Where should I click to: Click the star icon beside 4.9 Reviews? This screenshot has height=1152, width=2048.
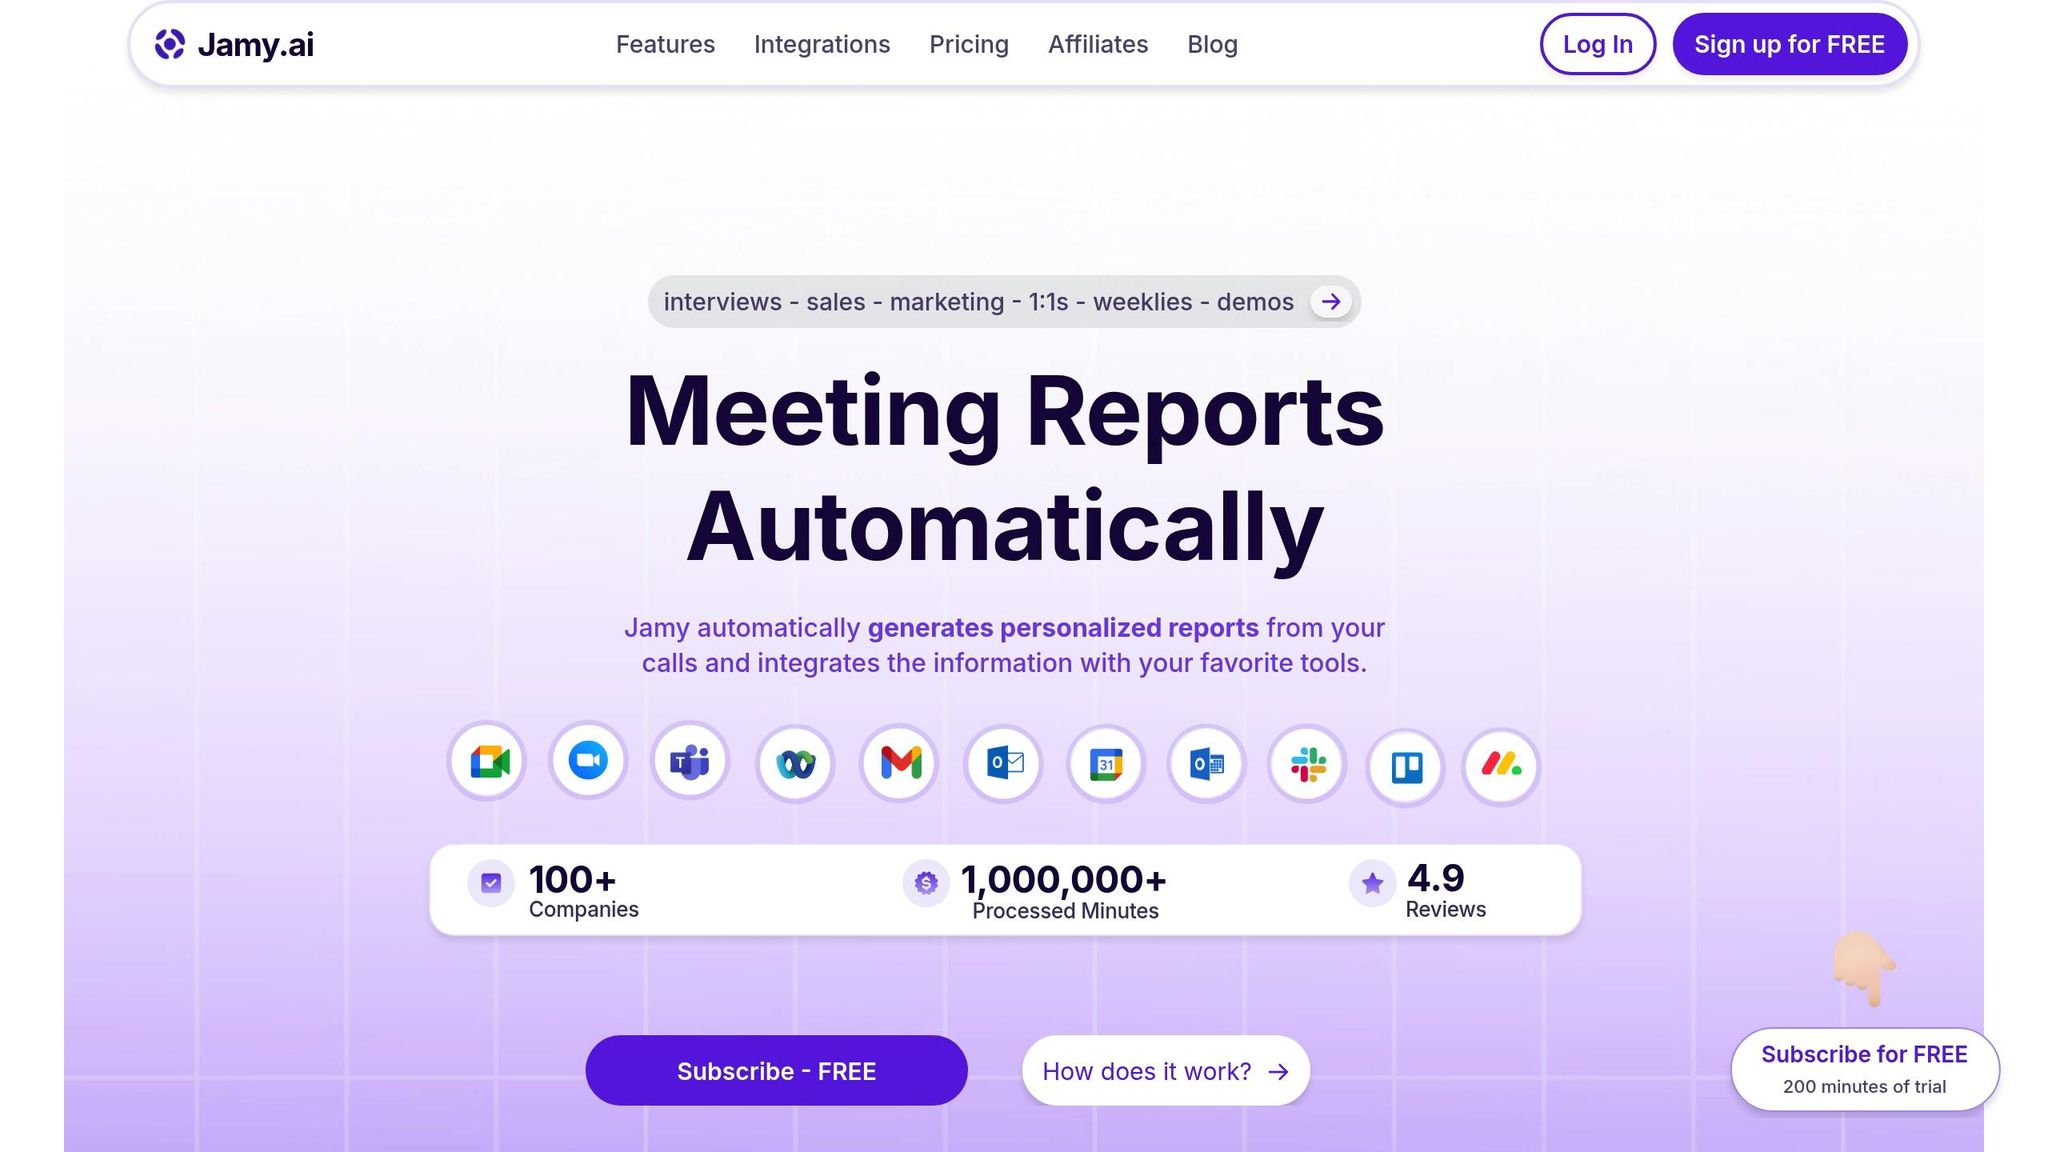(x=1372, y=883)
